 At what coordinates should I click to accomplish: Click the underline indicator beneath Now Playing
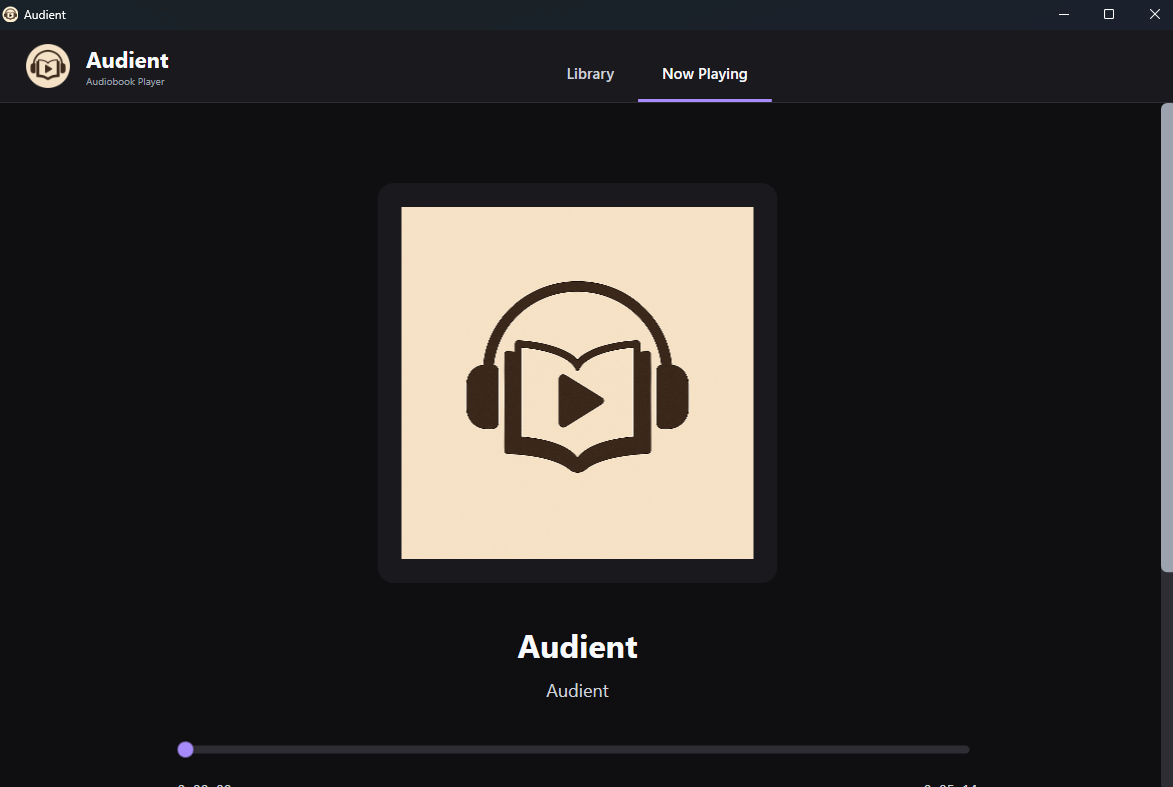[x=704, y=97]
